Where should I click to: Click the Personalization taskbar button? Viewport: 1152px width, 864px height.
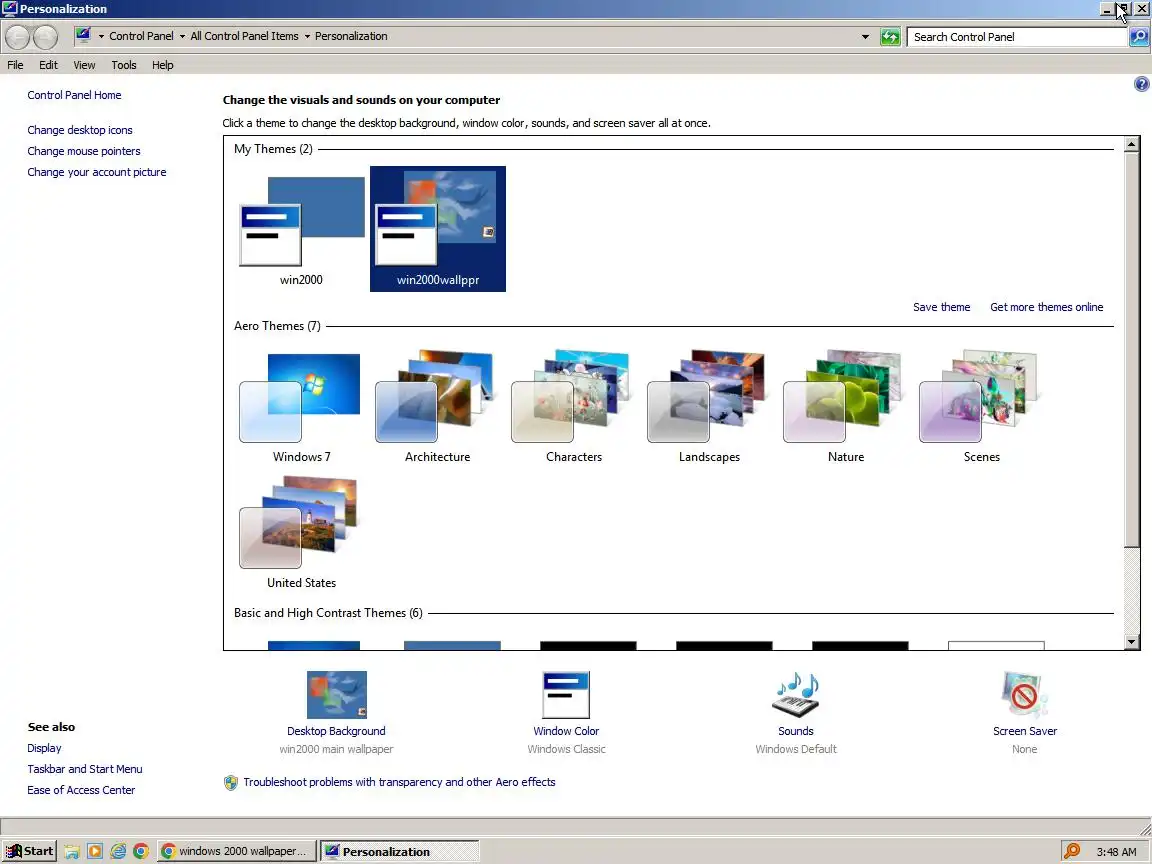400,852
